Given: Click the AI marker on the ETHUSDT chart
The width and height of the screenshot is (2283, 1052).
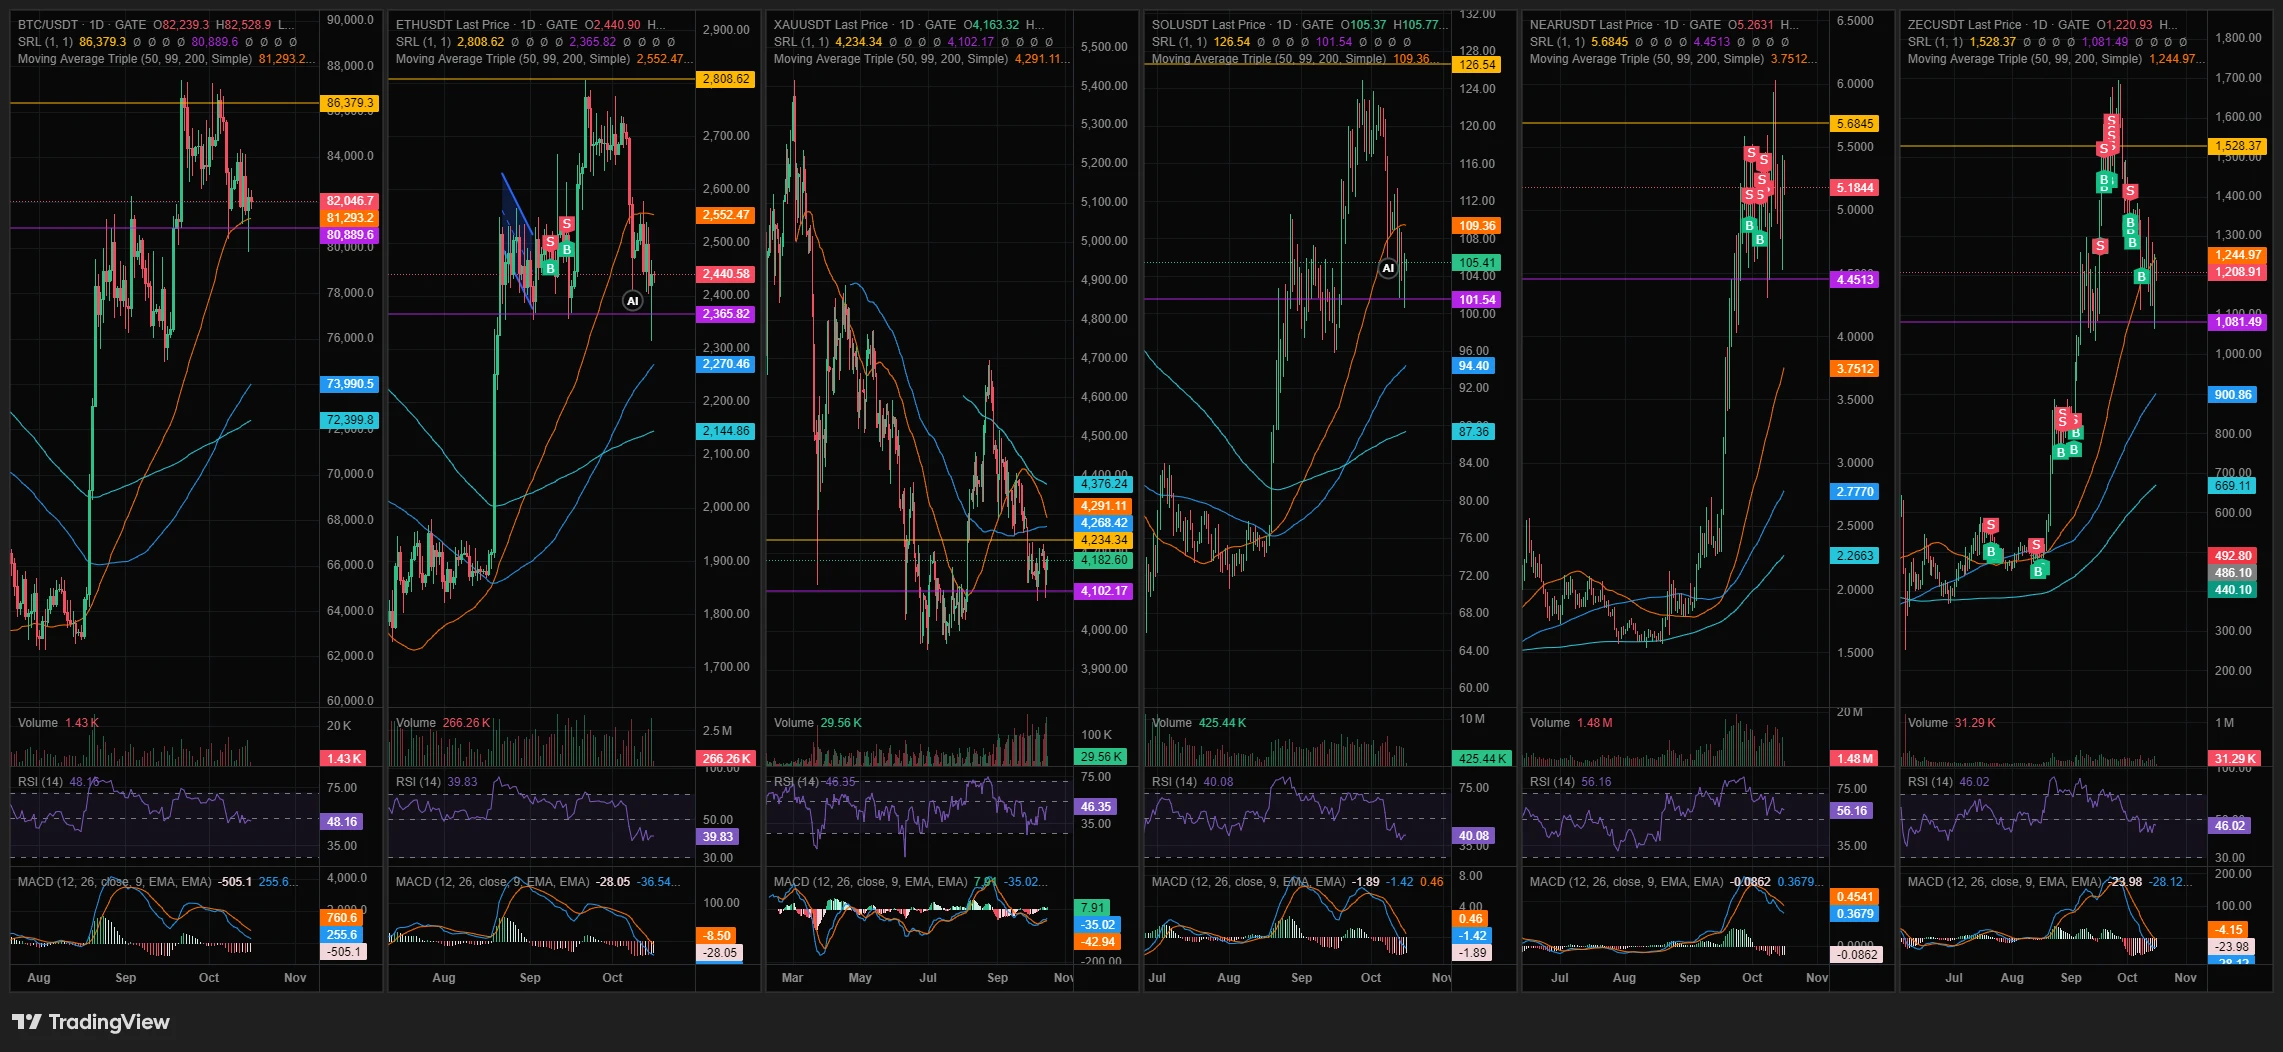Looking at the screenshot, I should 632,301.
